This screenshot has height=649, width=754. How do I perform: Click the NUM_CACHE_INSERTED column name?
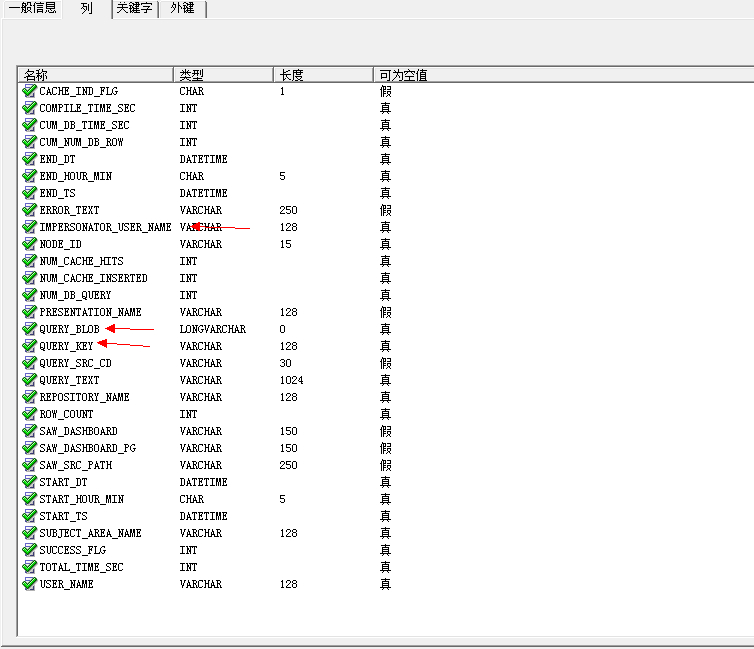pyautogui.click(x=93, y=278)
